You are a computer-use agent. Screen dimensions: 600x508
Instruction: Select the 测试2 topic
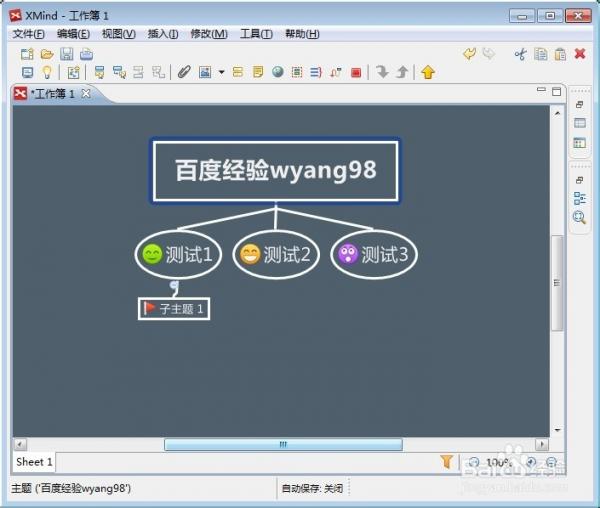(276, 254)
